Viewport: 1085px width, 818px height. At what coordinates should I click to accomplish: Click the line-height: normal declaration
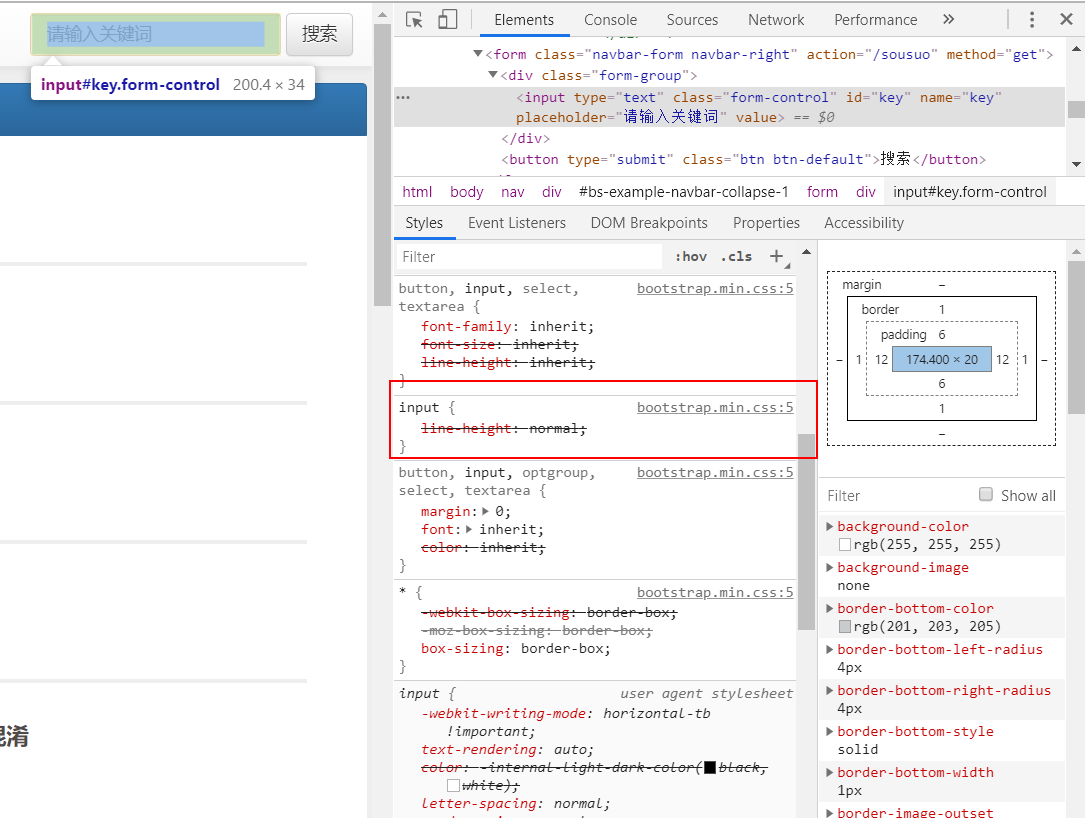(x=503, y=428)
